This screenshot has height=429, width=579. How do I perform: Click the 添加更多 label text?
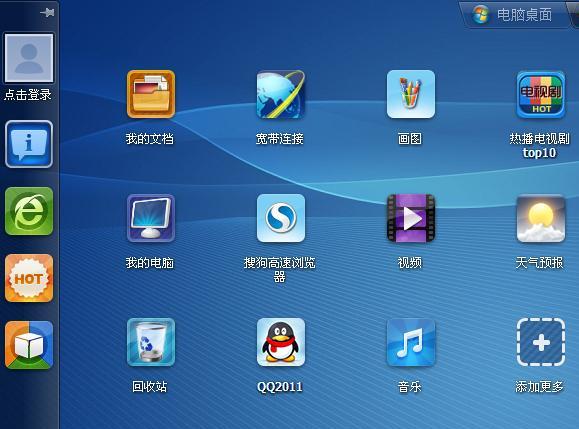[539, 387]
